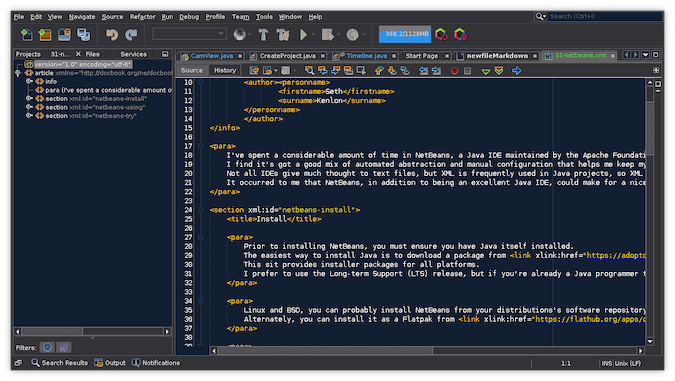Expand section netbeans-using tree node

click(29, 107)
